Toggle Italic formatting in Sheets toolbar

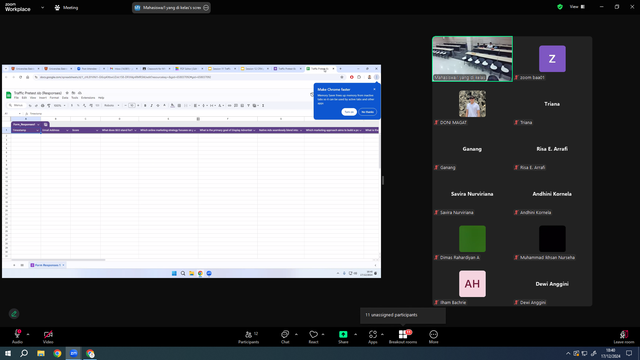point(151,106)
